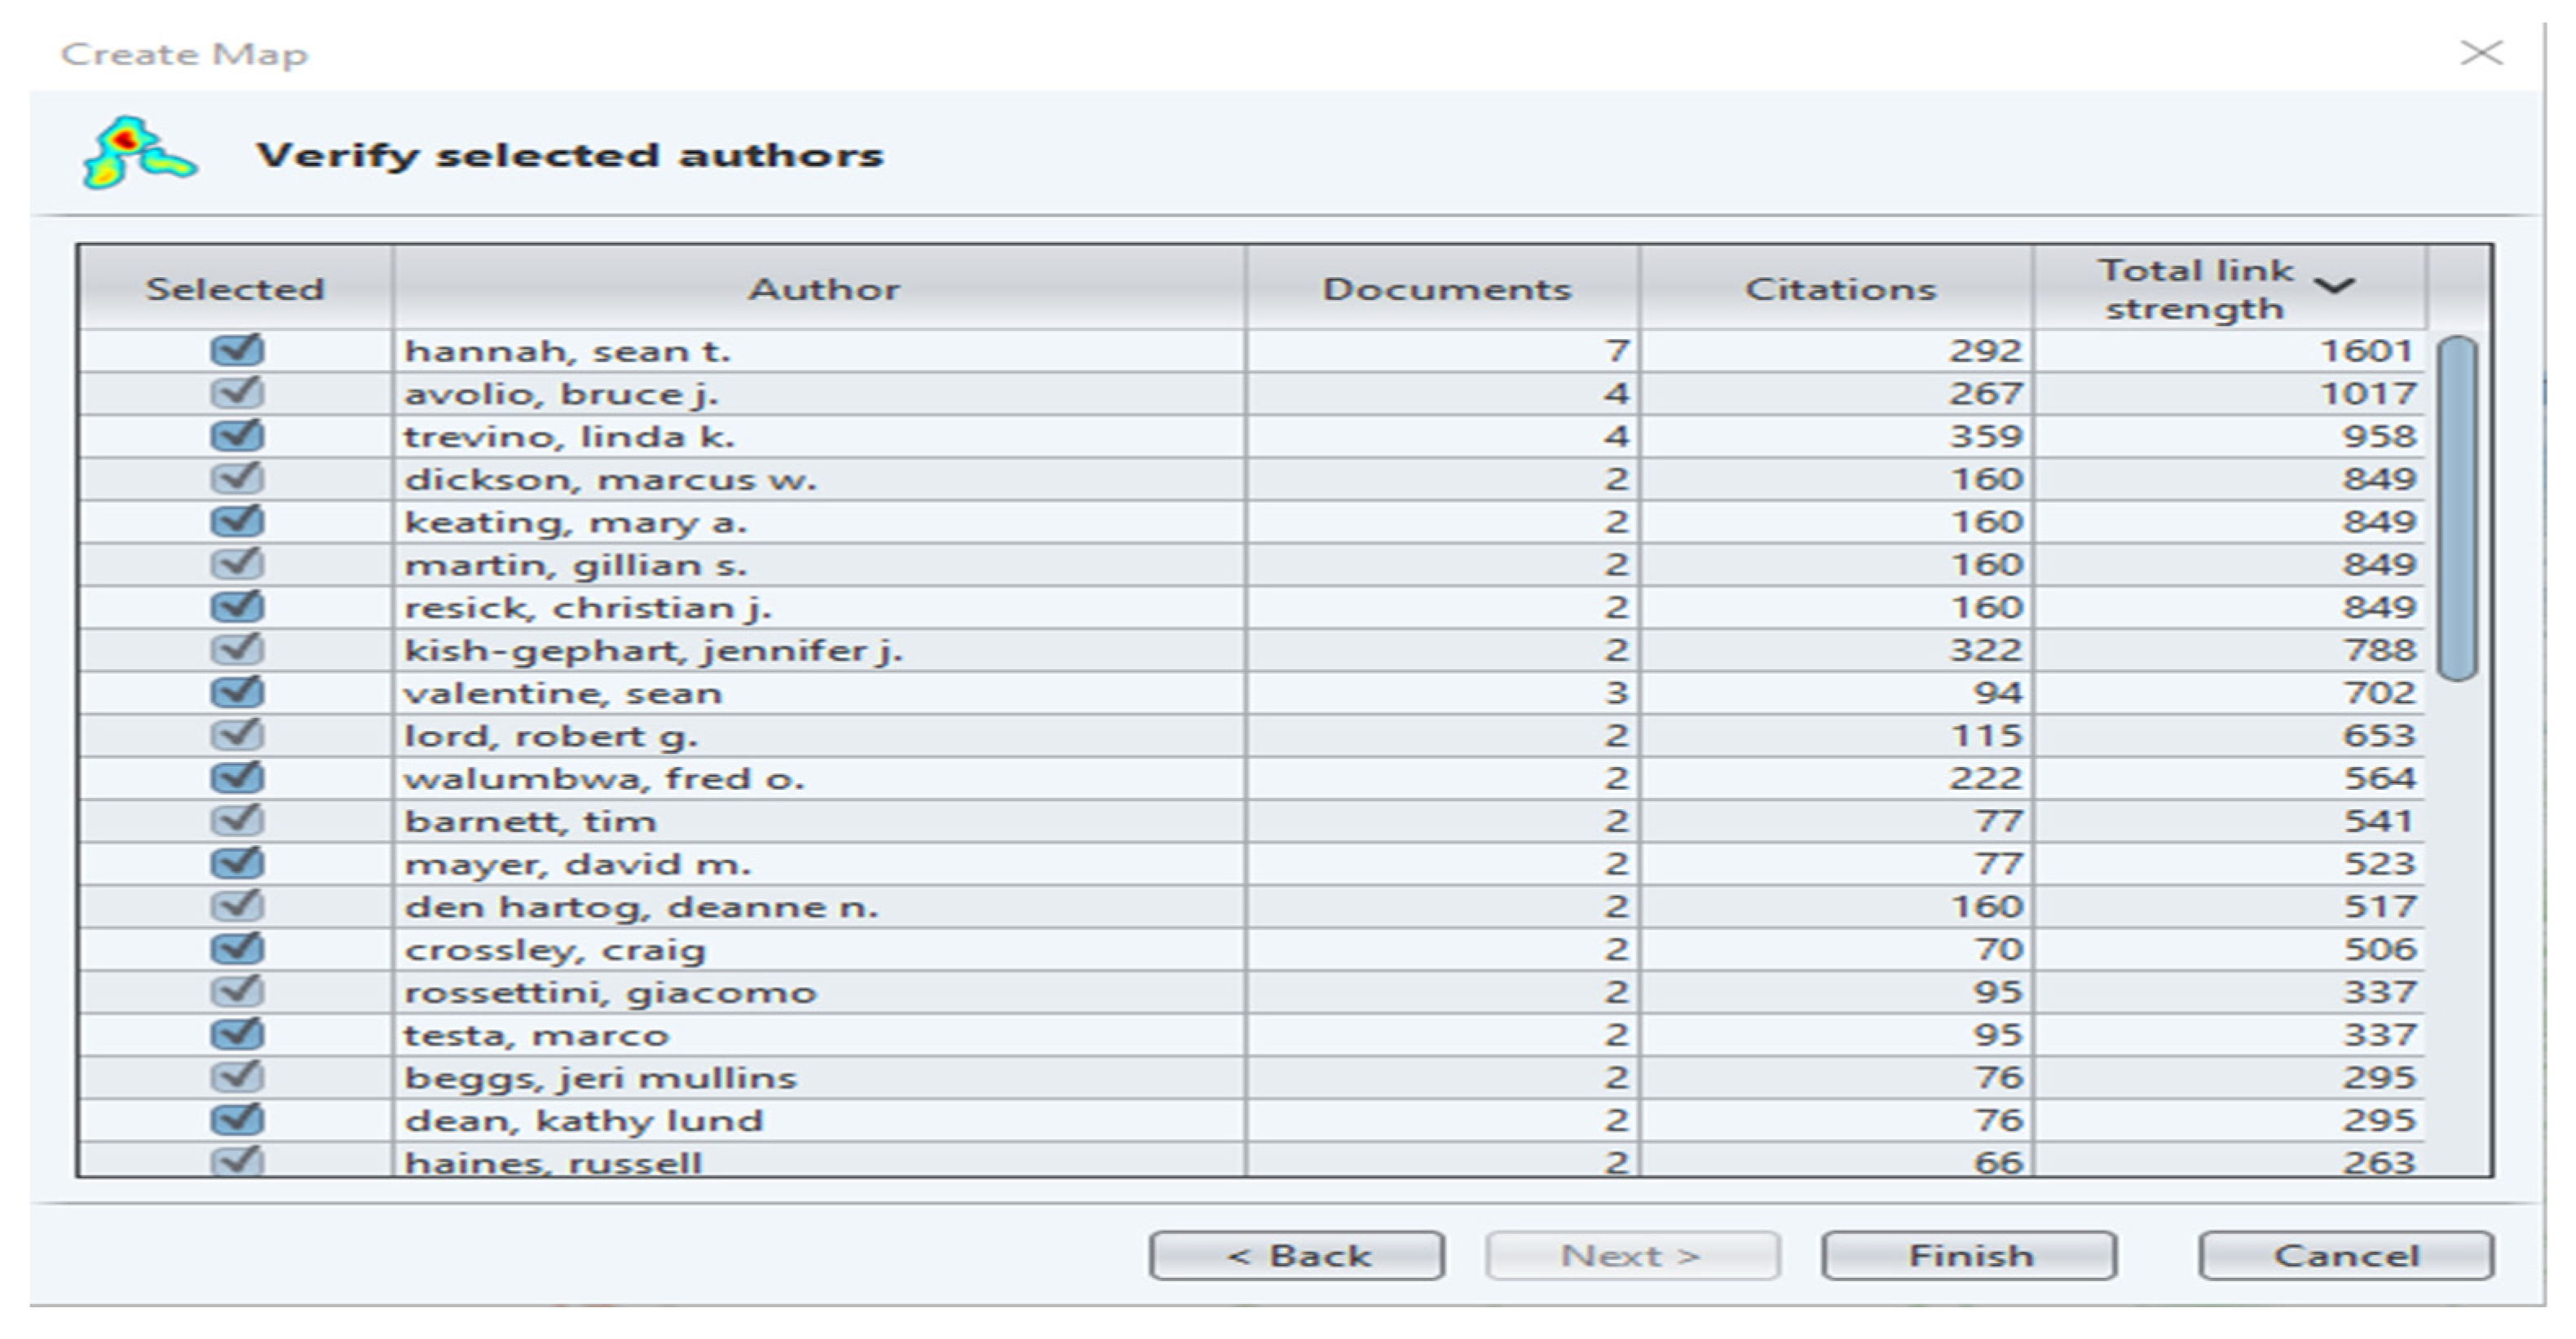
Task: Select the crossley, craig author row
Action: (554, 950)
